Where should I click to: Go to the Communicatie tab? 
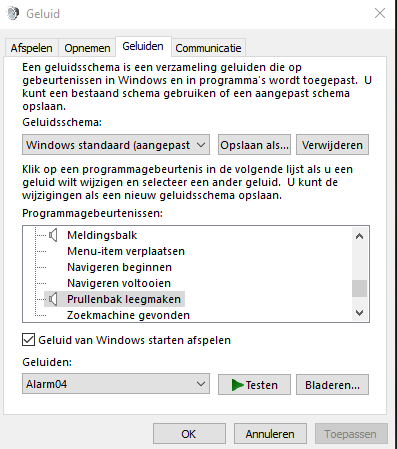click(208, 48)
